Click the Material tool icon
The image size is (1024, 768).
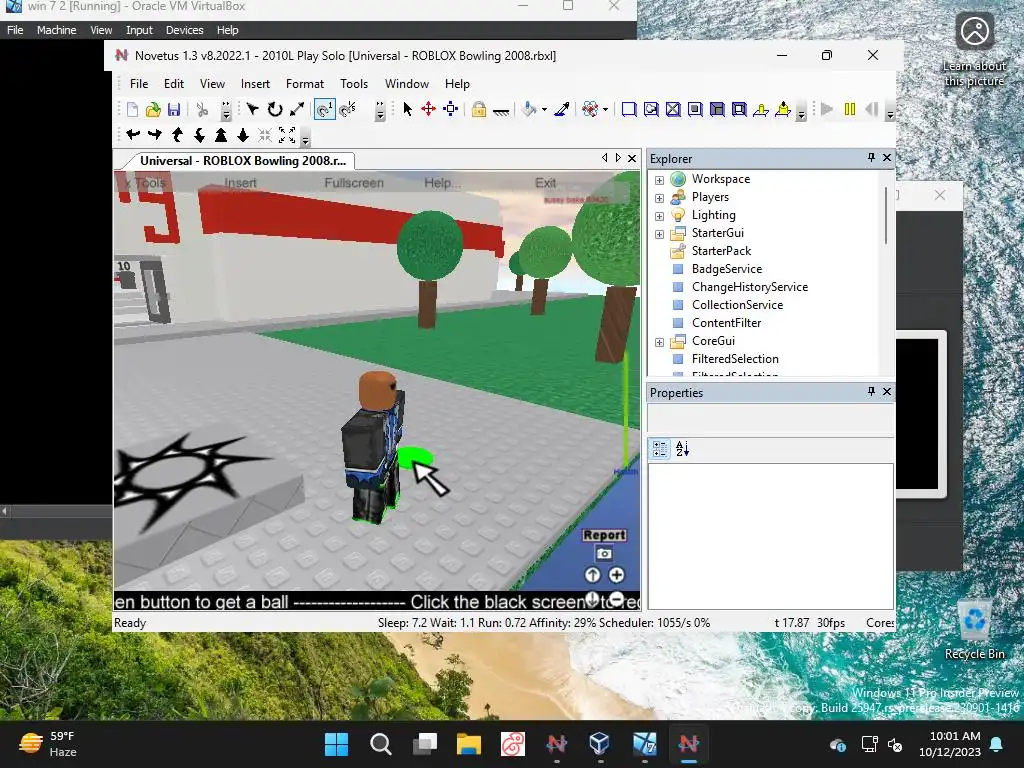pyautogui.click(x=590, y=109)
